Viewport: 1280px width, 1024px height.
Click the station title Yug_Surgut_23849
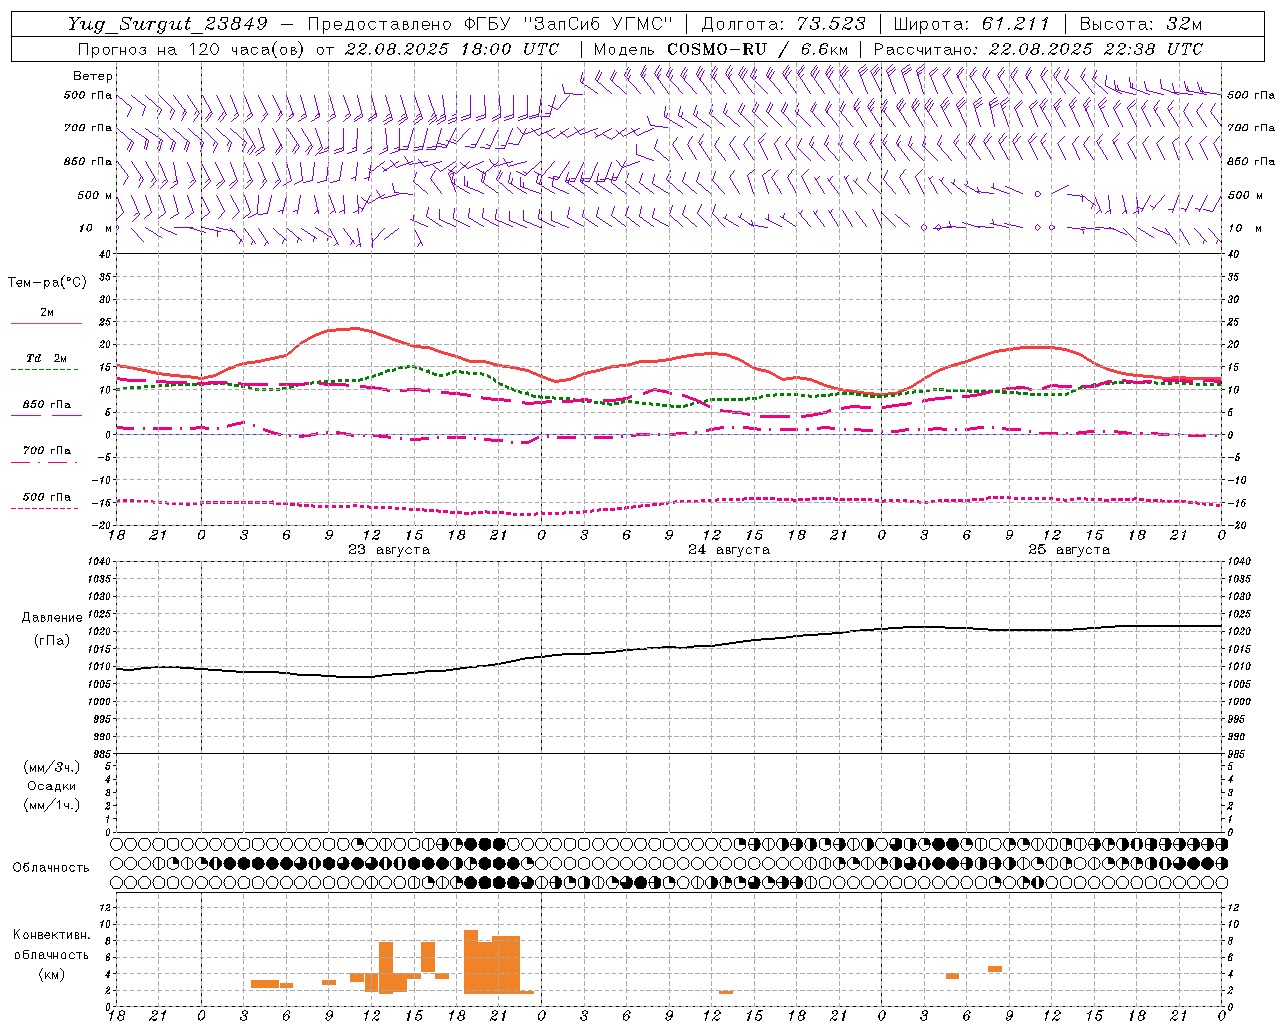[168, 24]
